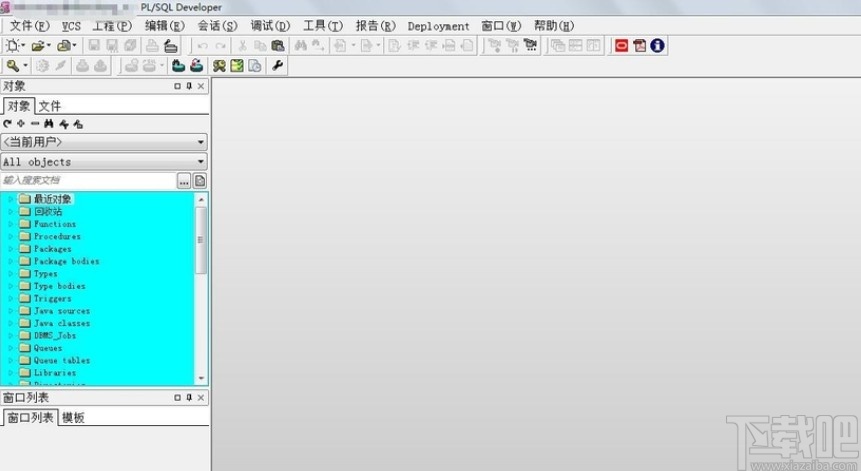This screenshot has height=471, width=861.
Task: Select the Libraries tree item
Action: tap(55, 373)
